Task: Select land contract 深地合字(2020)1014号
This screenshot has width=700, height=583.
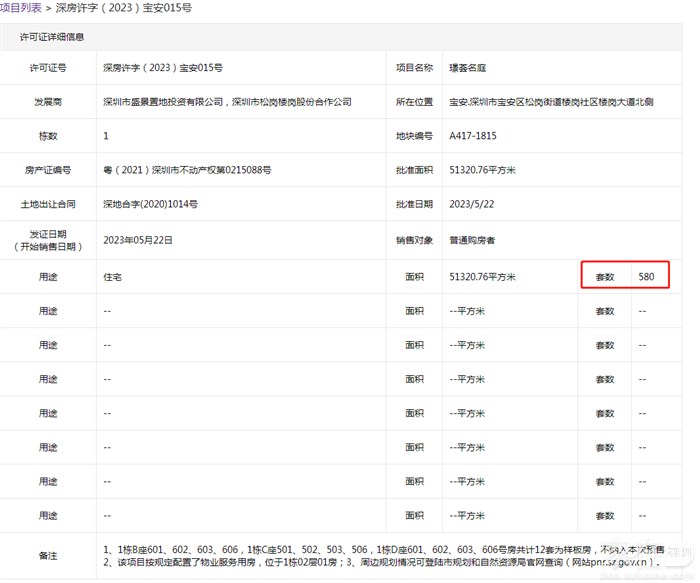Action: (150, 204)
